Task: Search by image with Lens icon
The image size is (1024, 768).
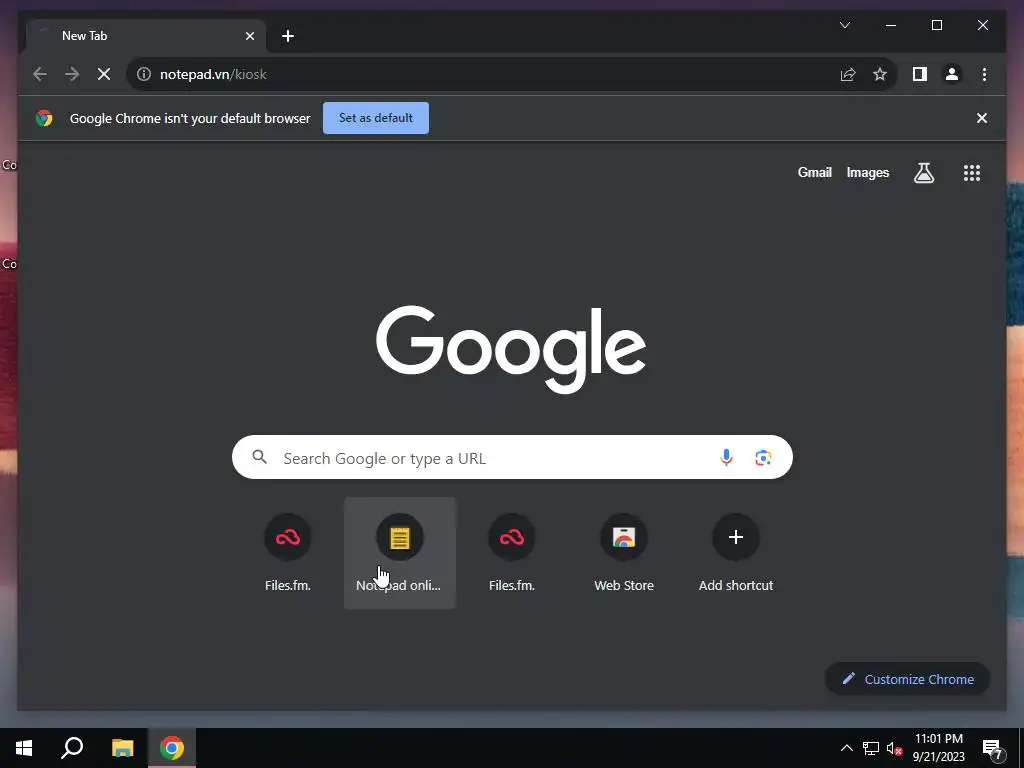Action: click(x=763, y=458)
